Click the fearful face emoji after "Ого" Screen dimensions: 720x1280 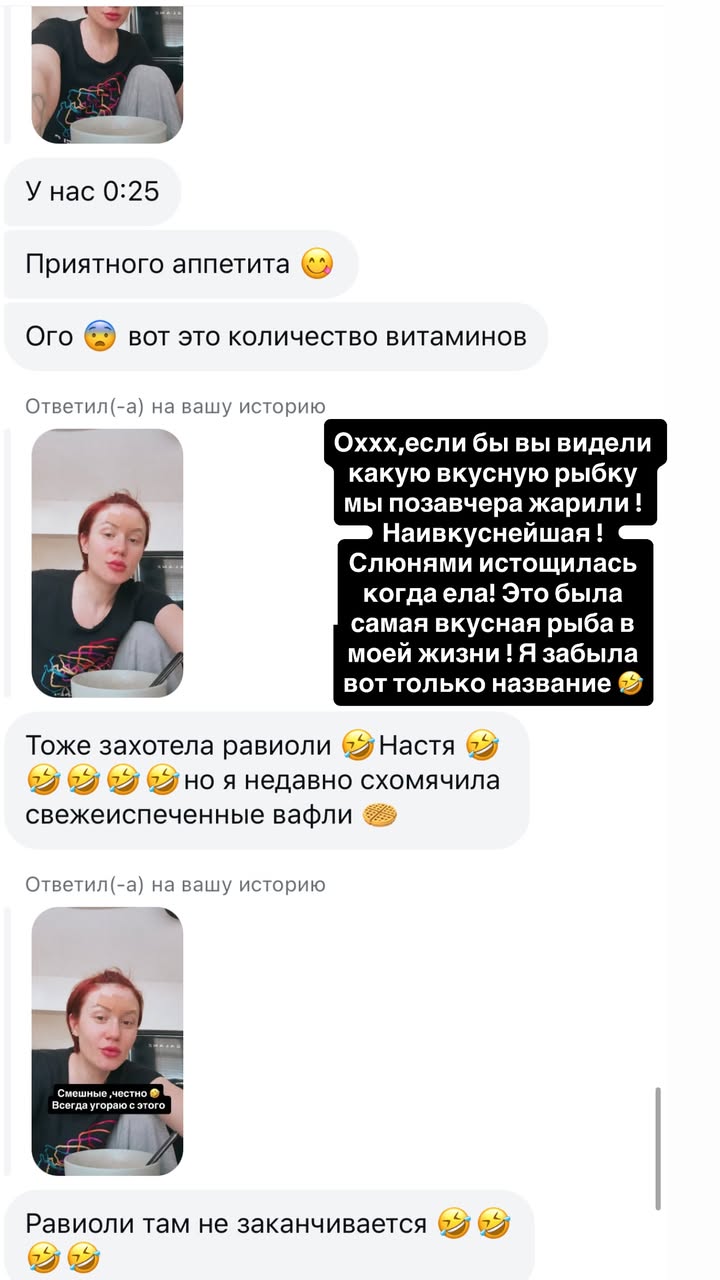(101, 336)
